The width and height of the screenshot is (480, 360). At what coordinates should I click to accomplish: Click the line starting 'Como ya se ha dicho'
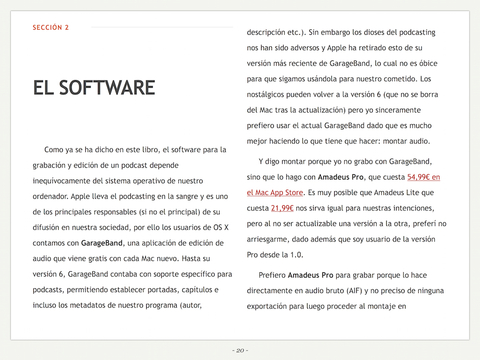pyautogui.click(x=135, y=150)
